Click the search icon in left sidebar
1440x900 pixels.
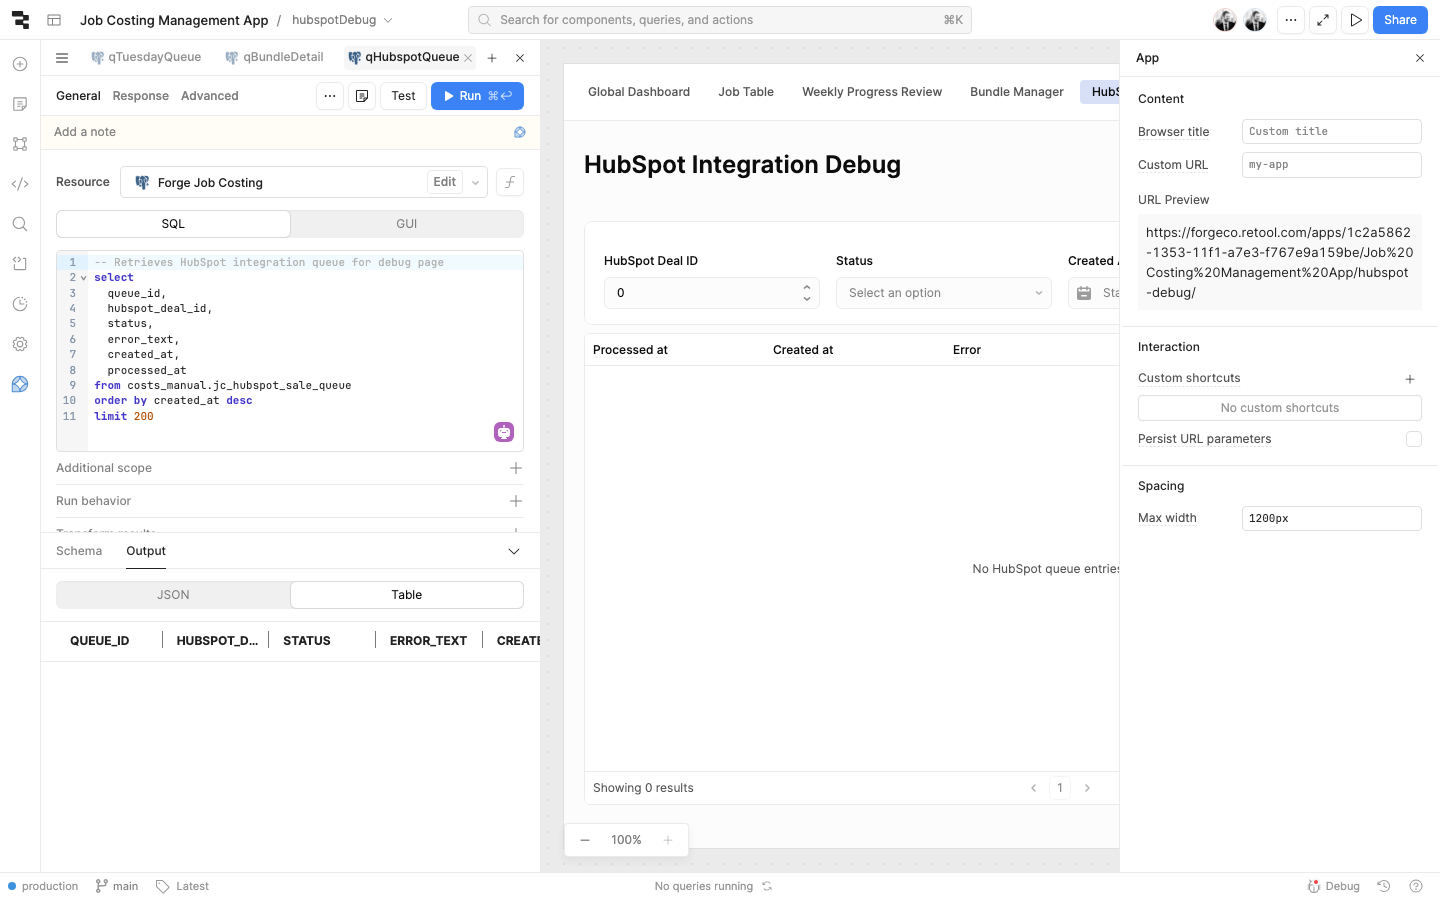(x=20, y=224)
